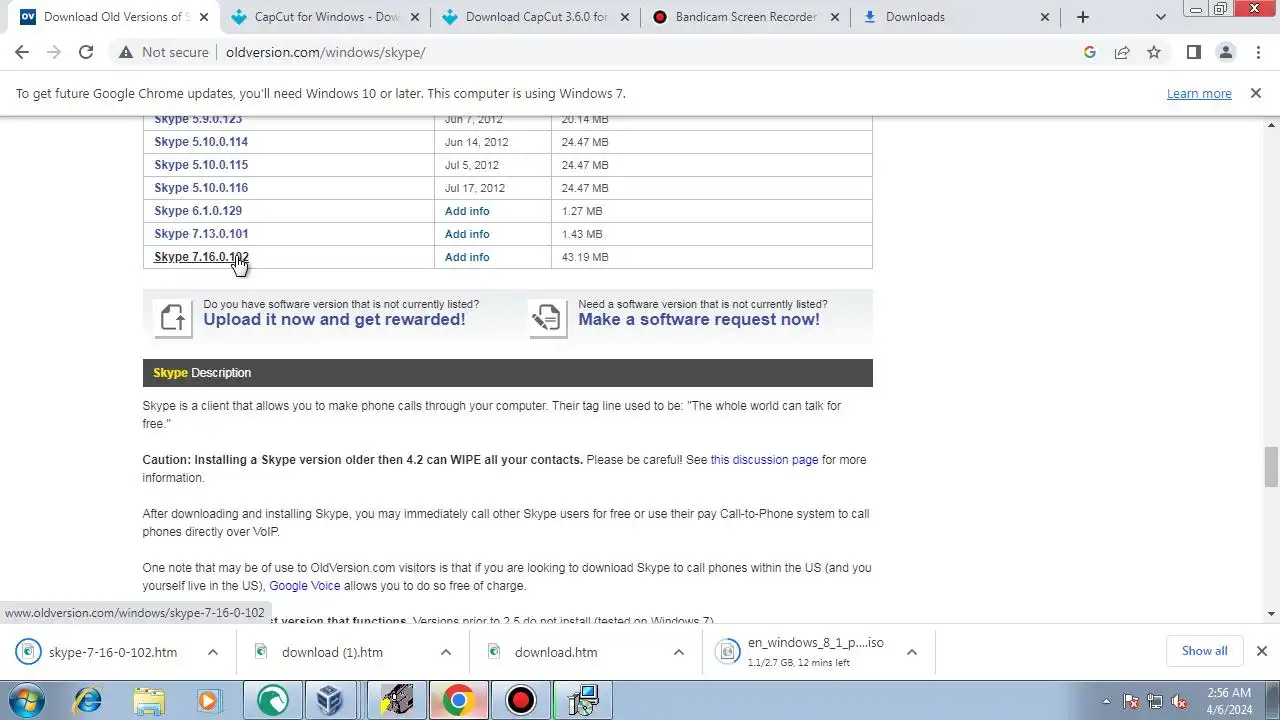1280x720 pixels.
Task: Close the Downloads tab
Action: 1045,17
